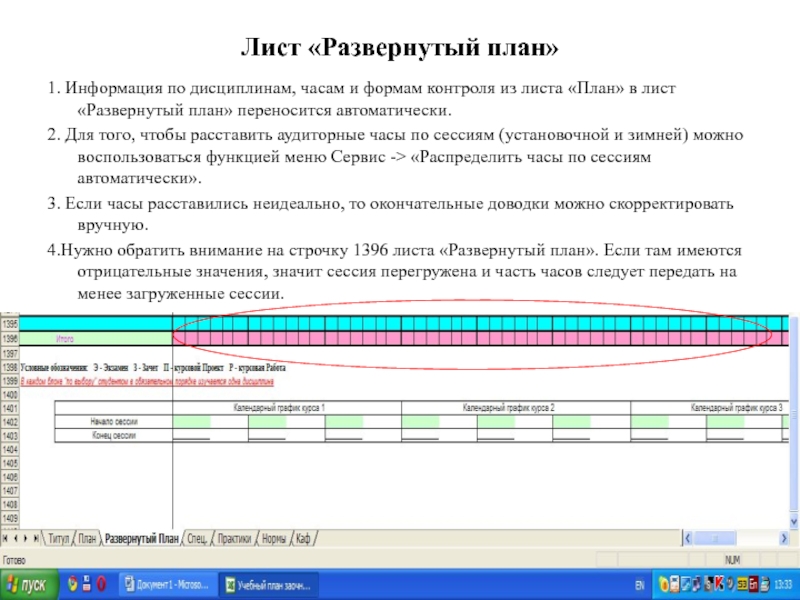Jump to the last sheet tab arrow
Viewport: 800px width, 600px height.
36,539
